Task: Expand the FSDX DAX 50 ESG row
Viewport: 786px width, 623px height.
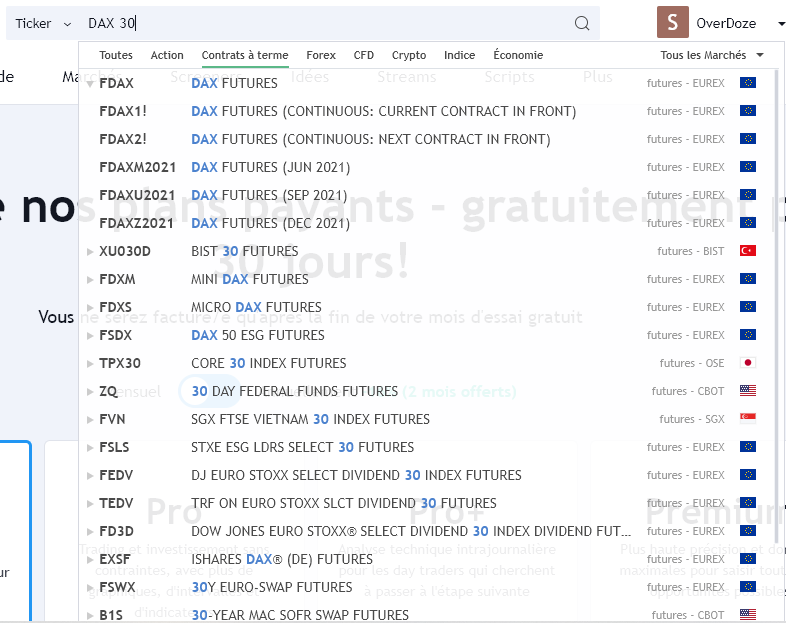Action: pyautogui.click(x=90, y=336)
